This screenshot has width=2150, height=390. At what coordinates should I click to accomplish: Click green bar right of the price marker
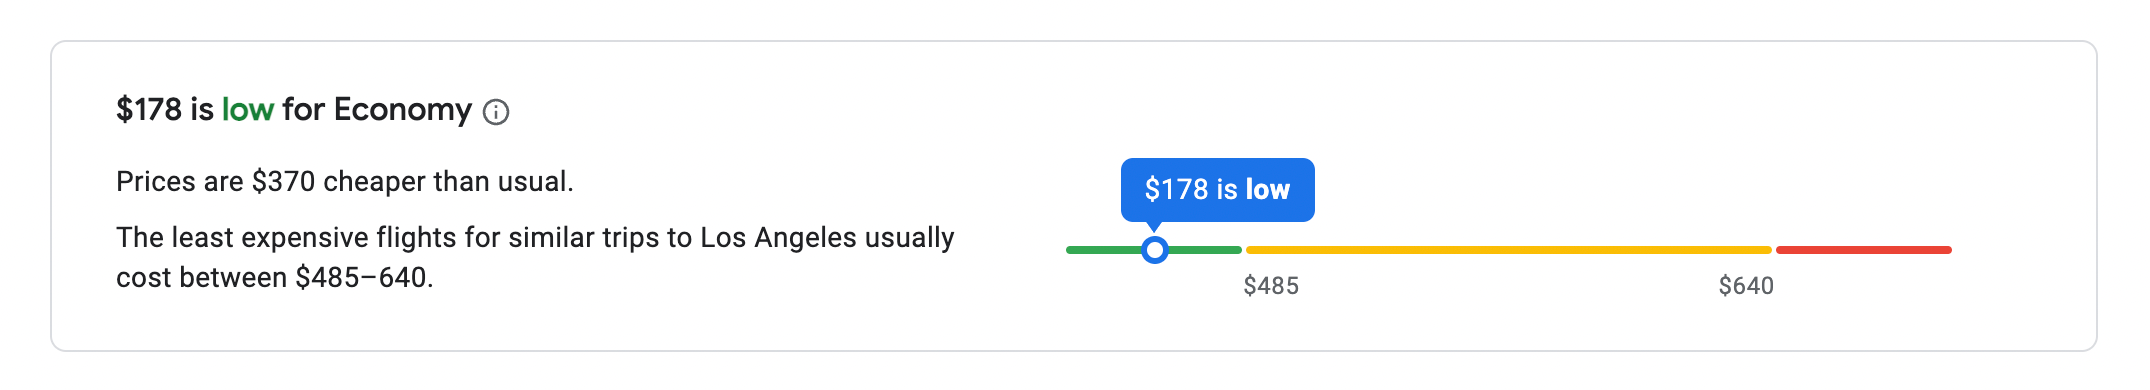click(1205, 250)
